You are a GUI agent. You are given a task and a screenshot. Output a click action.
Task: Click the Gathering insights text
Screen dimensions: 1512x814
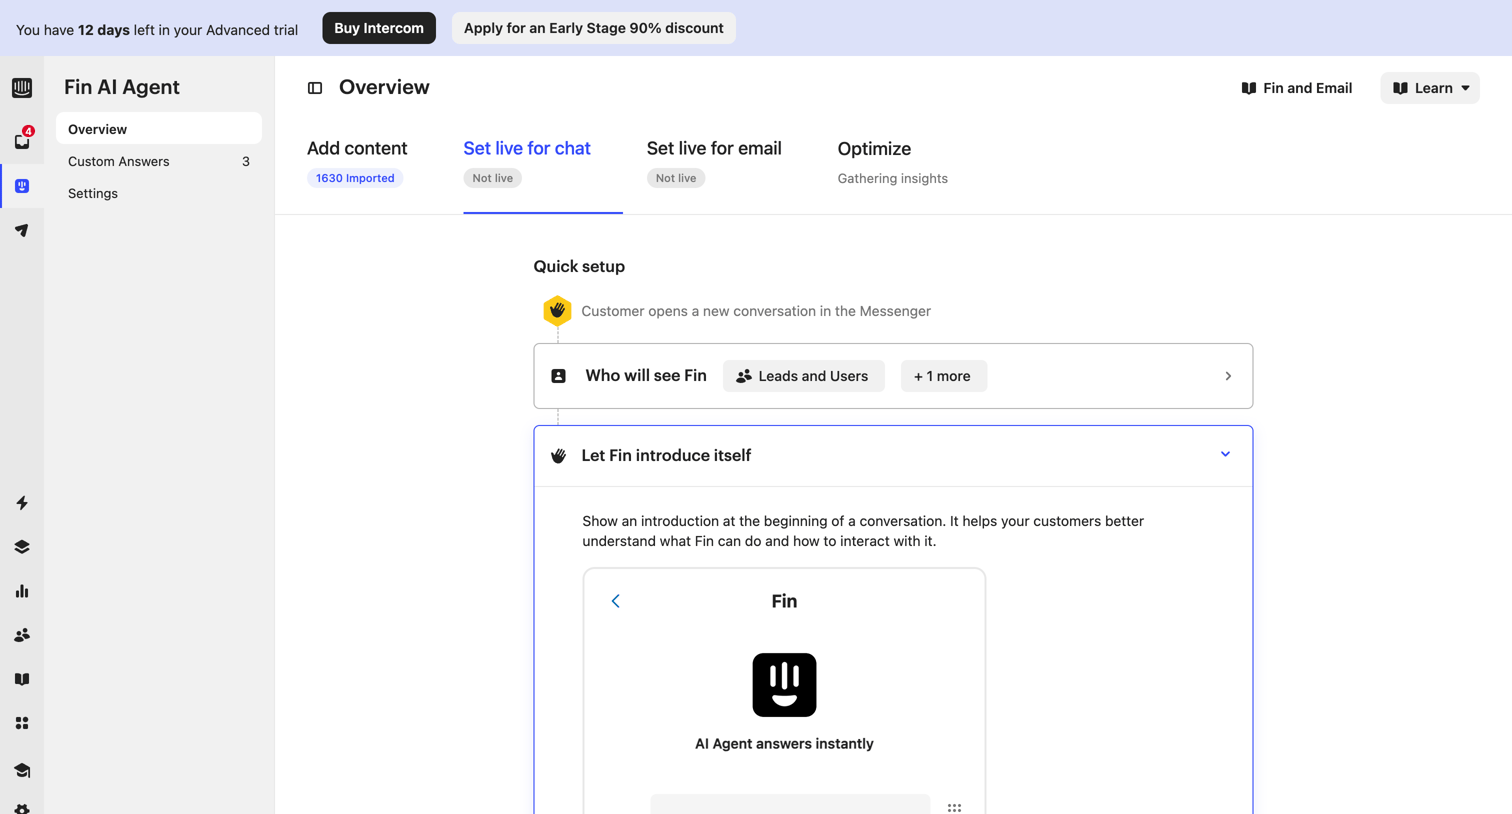pyautogui.click(x=892, y=178)
